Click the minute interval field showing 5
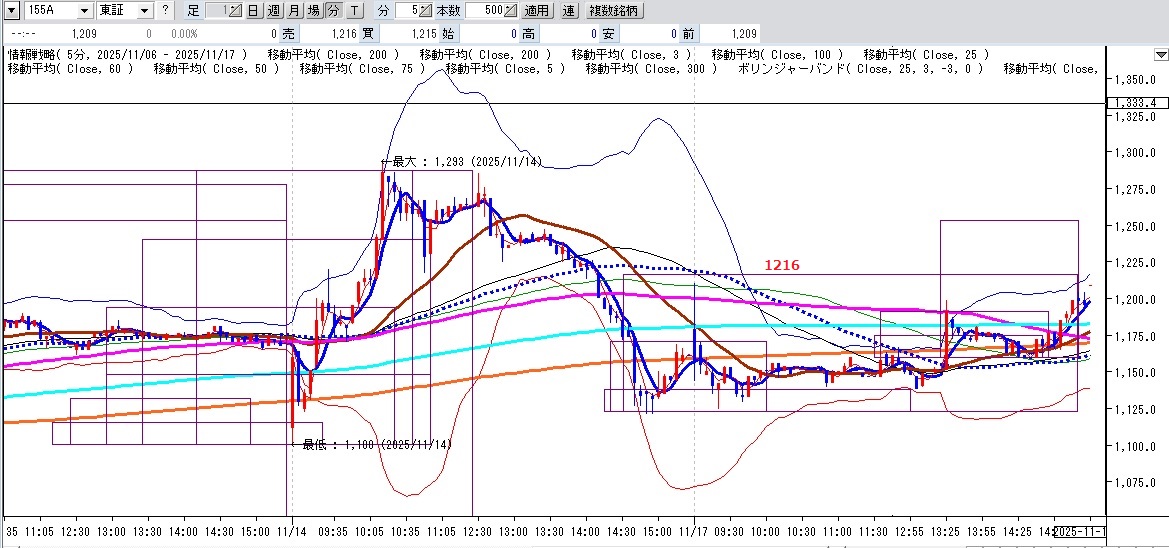This screenshot has height=548, width=1169. pos(407,10)
